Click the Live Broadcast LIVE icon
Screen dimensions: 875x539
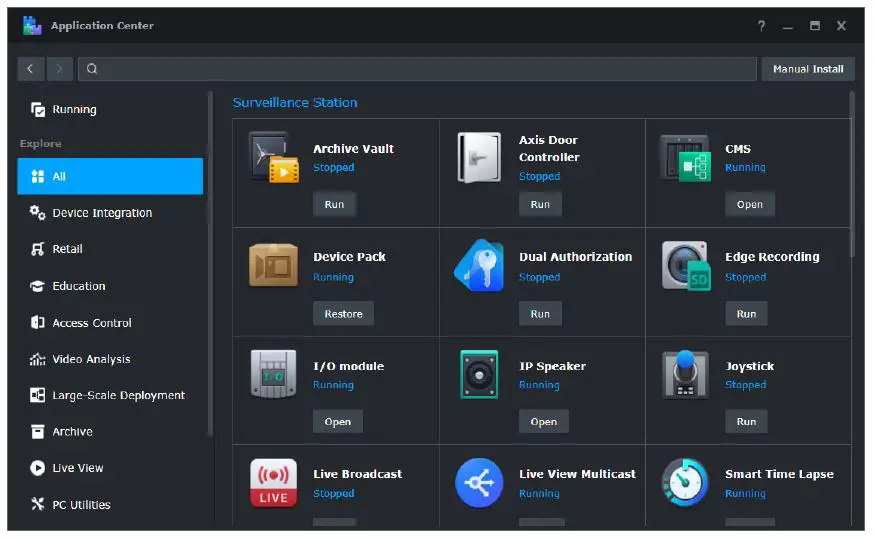tap(273, 483)
